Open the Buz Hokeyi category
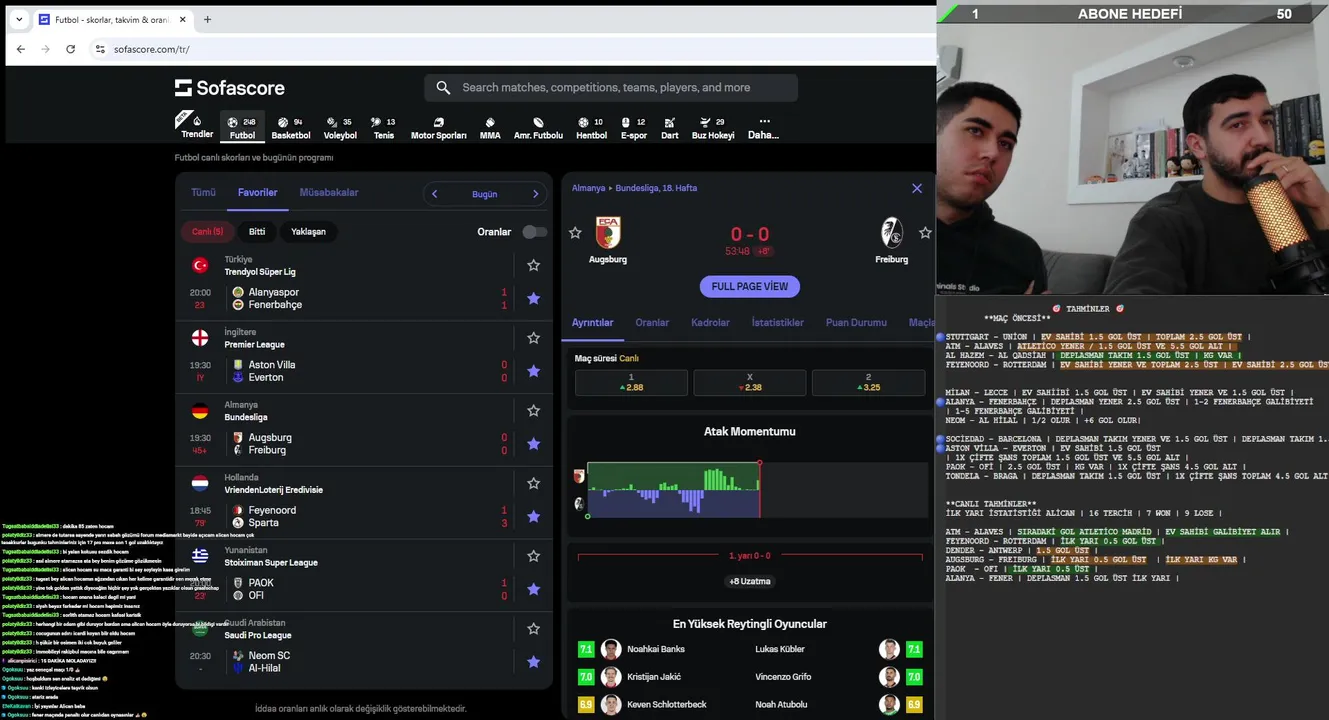This screenshot has width=1329, height=720. pyautogui.click(x=713, y=126)
